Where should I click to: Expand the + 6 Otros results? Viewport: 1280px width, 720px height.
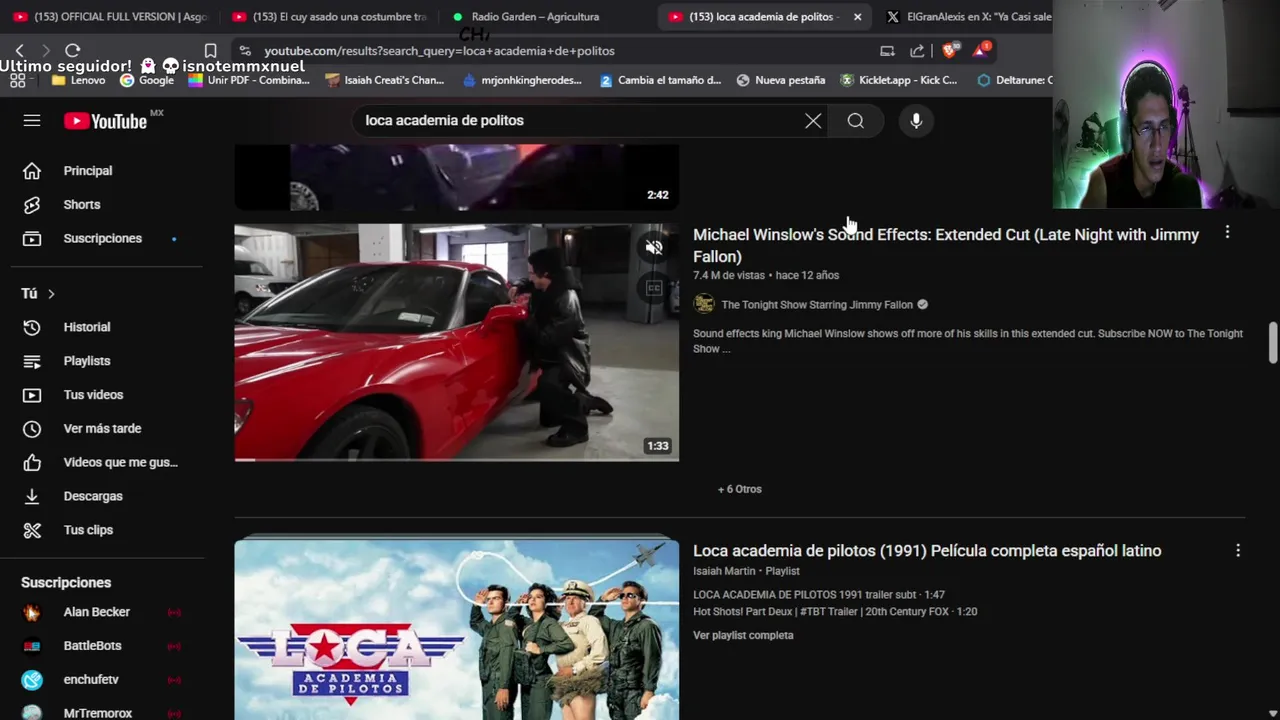(x=740, y=489)
